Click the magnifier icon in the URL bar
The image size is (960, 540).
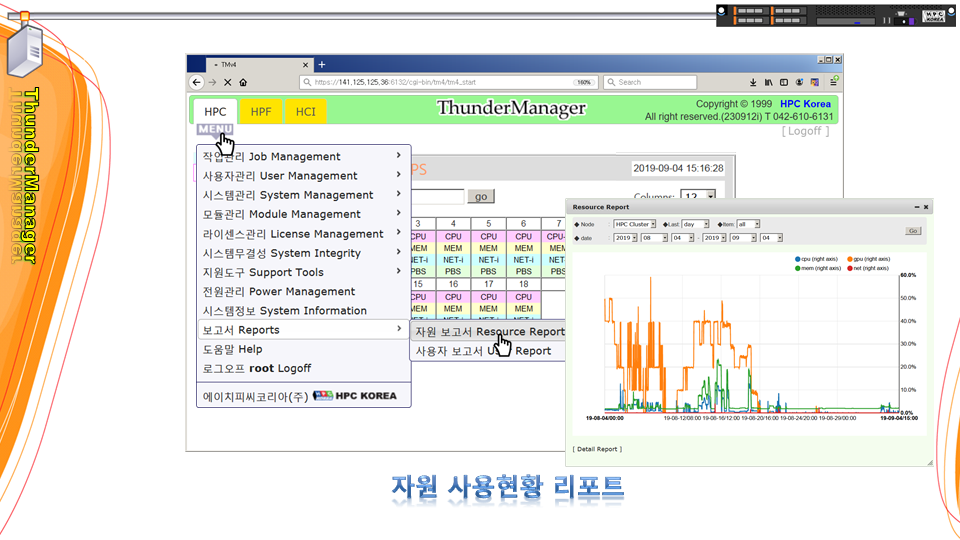point(307,82)
